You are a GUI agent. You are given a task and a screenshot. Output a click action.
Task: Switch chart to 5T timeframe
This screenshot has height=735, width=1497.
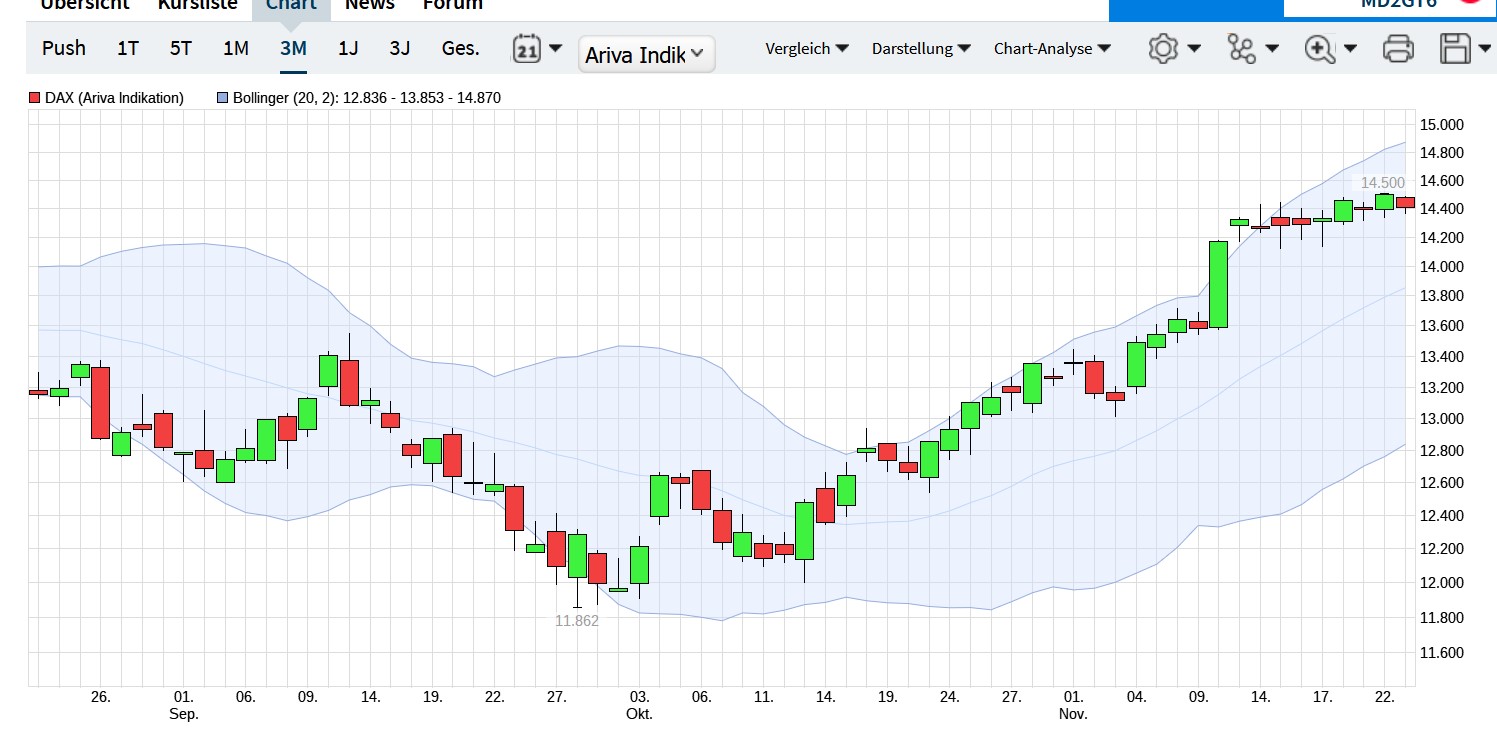(180, 48)
